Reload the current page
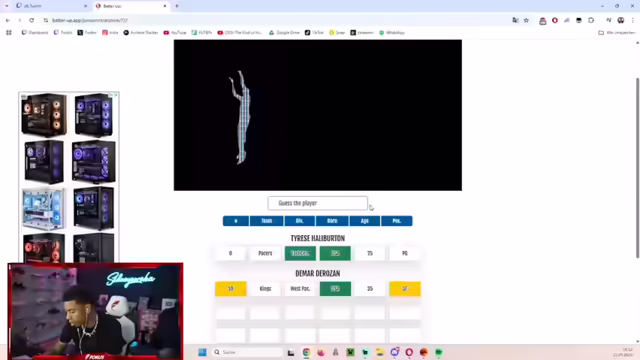Screen dimensions: 640x360 pyautogui.click(x=31, y=20)
